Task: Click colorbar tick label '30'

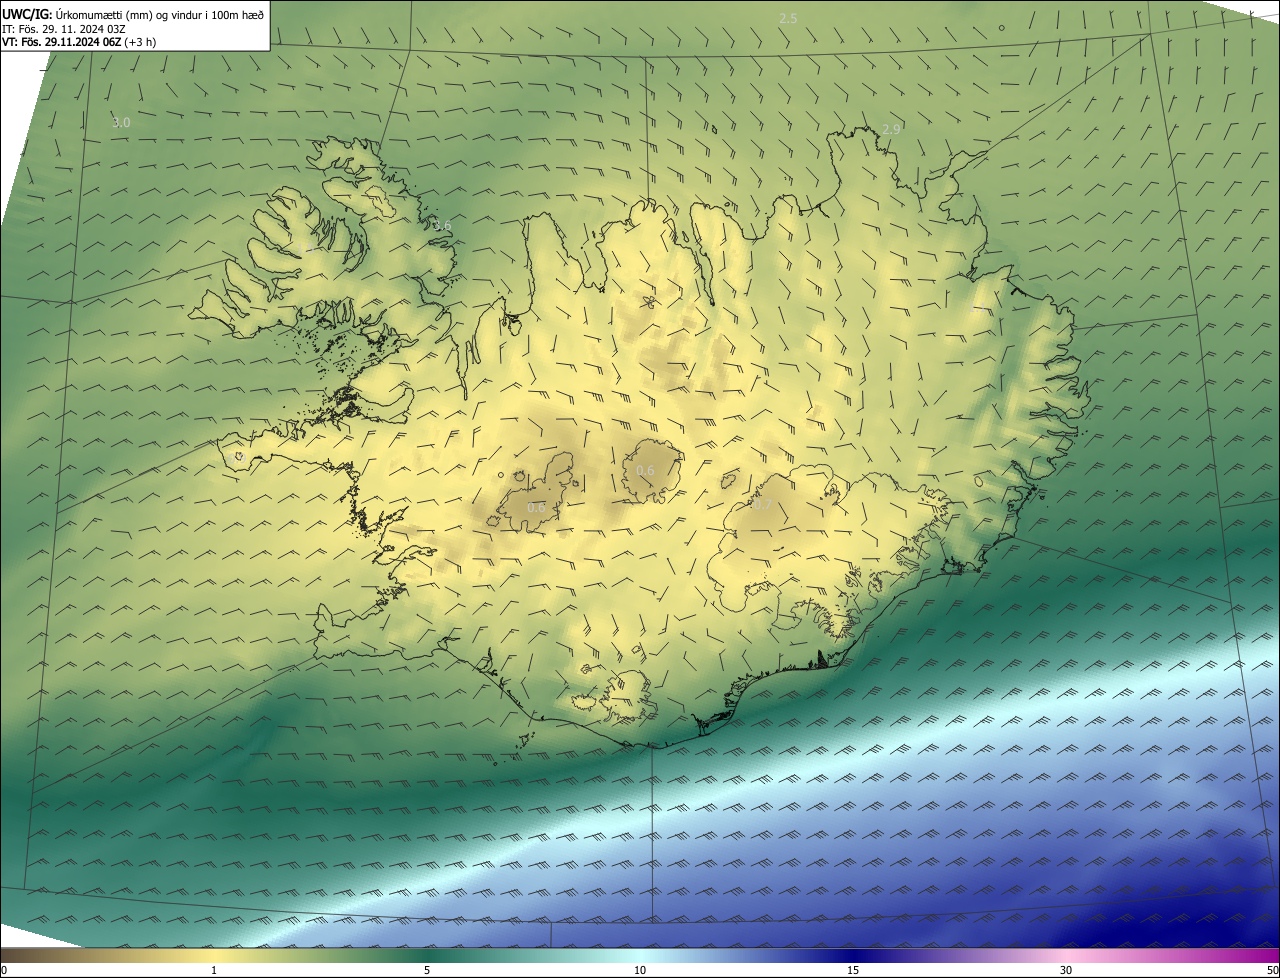Action: click(x=1066, y=970)
